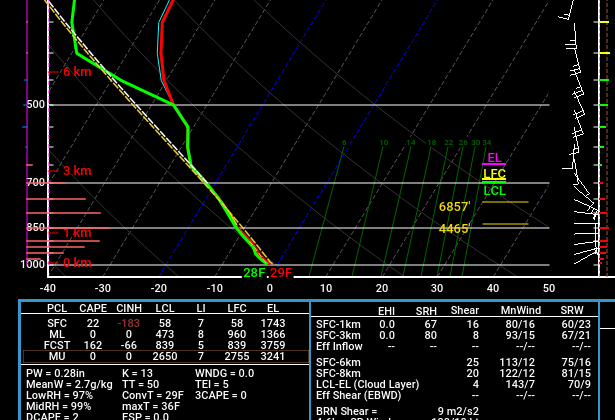Viewport: 615px width, 420px height.
Task: Click the 4465' height marker line
Action: (504, 225)
